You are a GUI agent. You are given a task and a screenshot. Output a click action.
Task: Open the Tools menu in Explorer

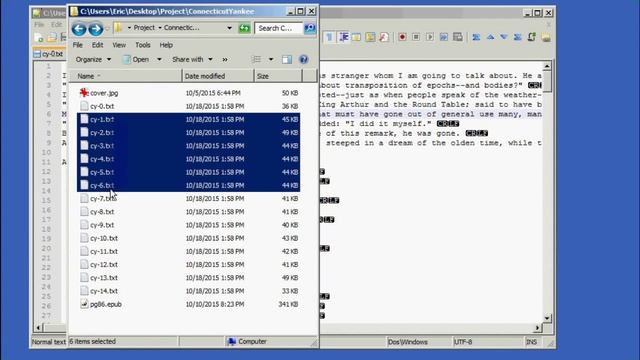[x=143, y=45]
